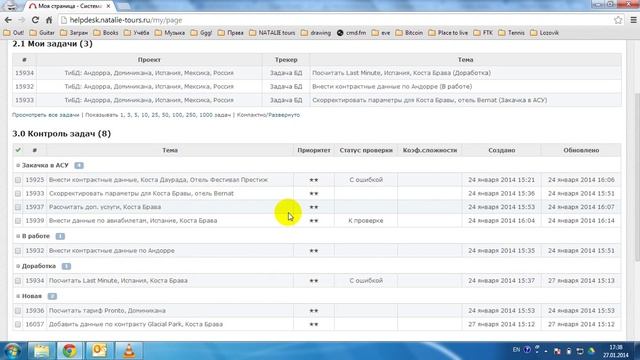Open the cmd.fm bookmark

351,33
